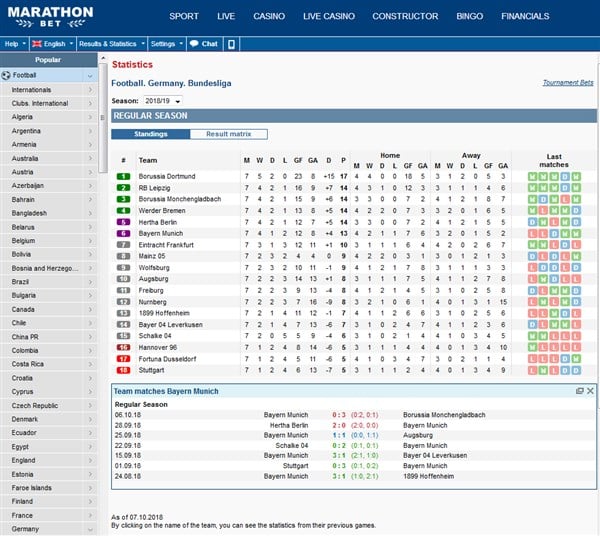
Task: Select Argentina in the sidebar
Action: (x=26, y=131)
